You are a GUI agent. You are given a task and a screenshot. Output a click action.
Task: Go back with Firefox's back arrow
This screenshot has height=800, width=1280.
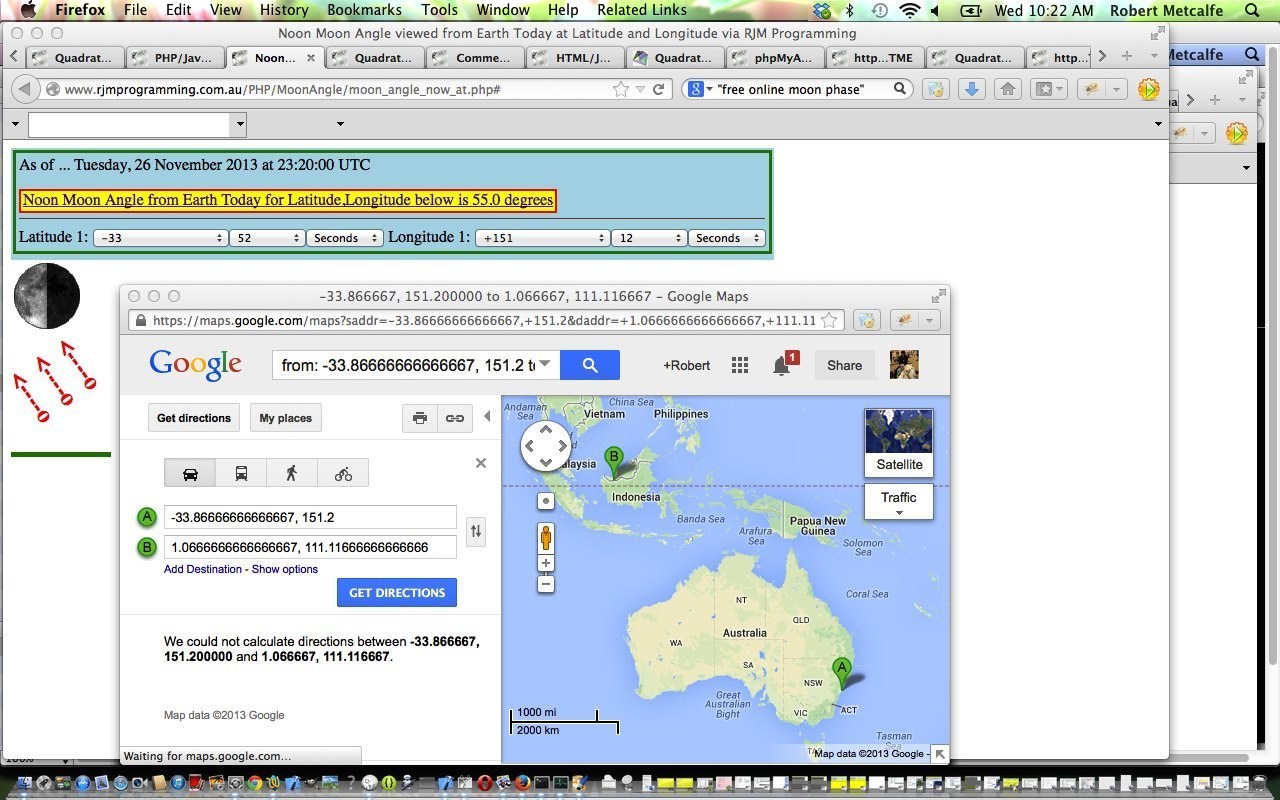tap(25, 89)
